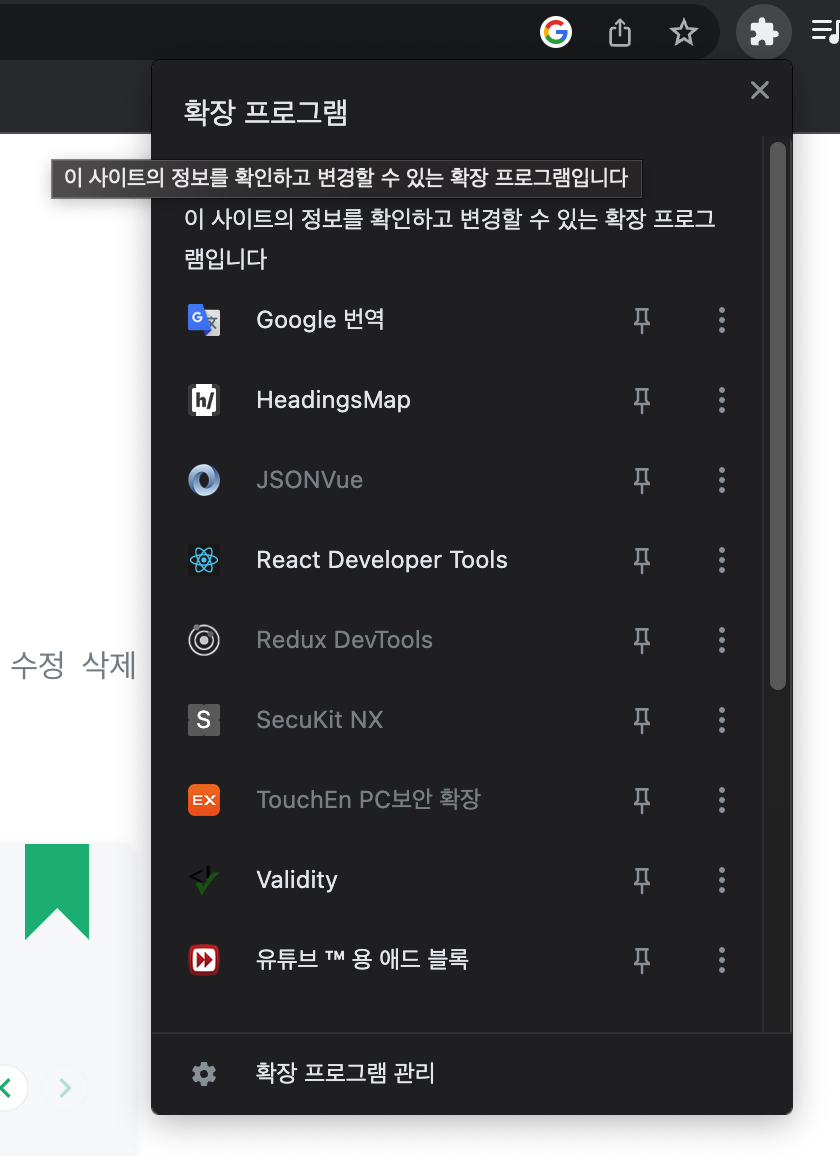
Task: Select the 유튜브 ™ 용 애드 블록 entry
Action: pyautogui.click(x=362, y=960)
